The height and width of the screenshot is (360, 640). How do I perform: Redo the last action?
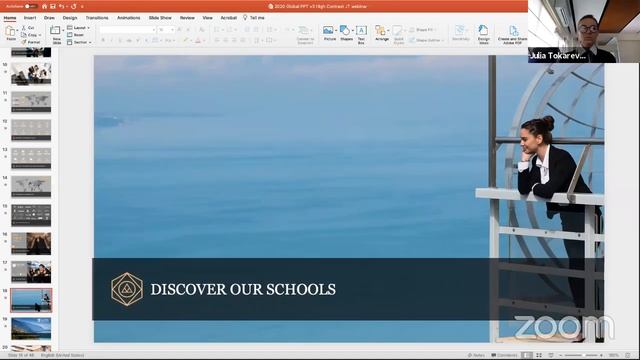(73, 7)
